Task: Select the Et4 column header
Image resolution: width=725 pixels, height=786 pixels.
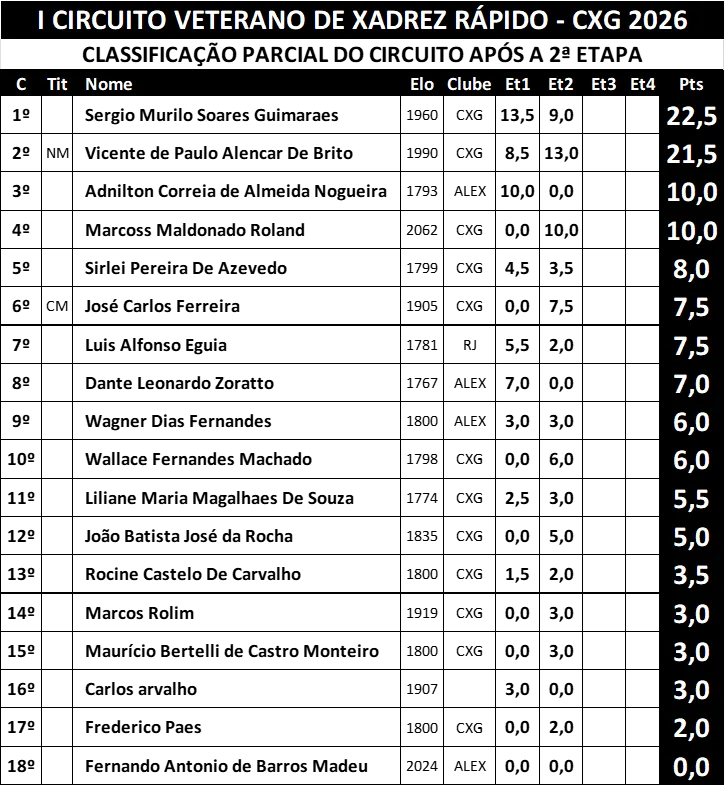Action: click(643, 85)
